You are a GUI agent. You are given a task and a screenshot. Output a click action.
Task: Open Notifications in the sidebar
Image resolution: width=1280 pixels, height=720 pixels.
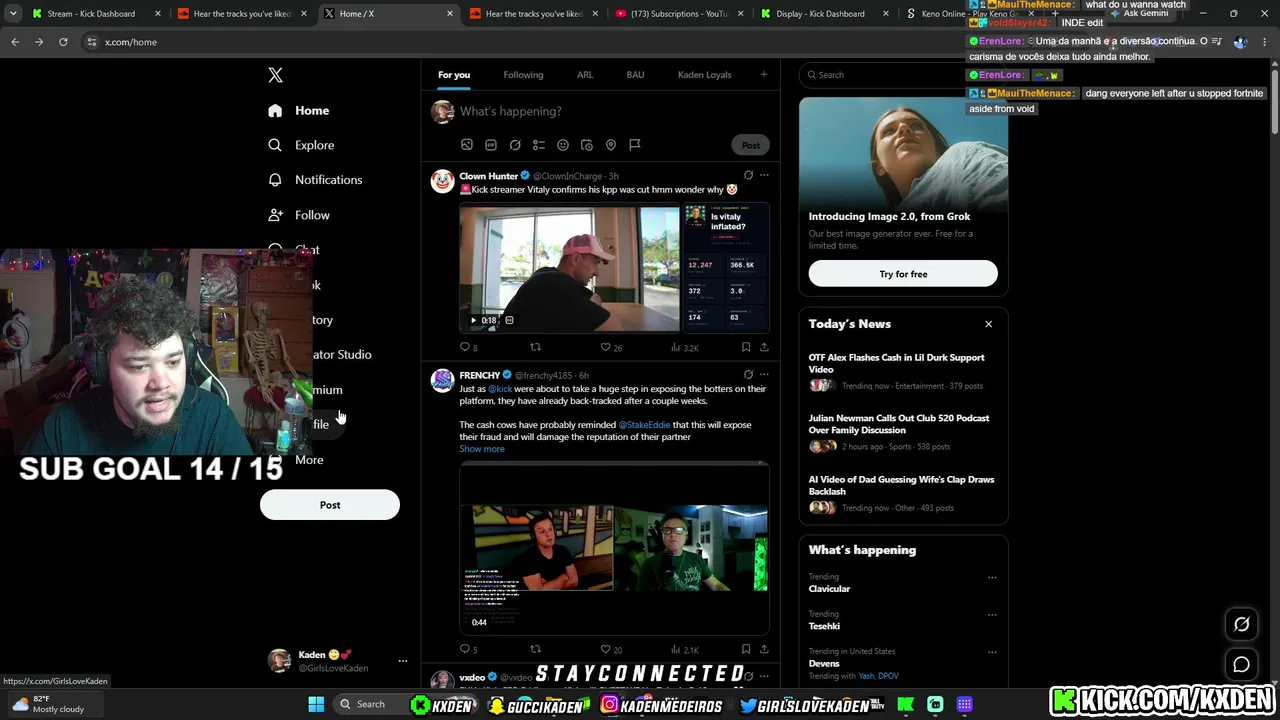(315, 180)
